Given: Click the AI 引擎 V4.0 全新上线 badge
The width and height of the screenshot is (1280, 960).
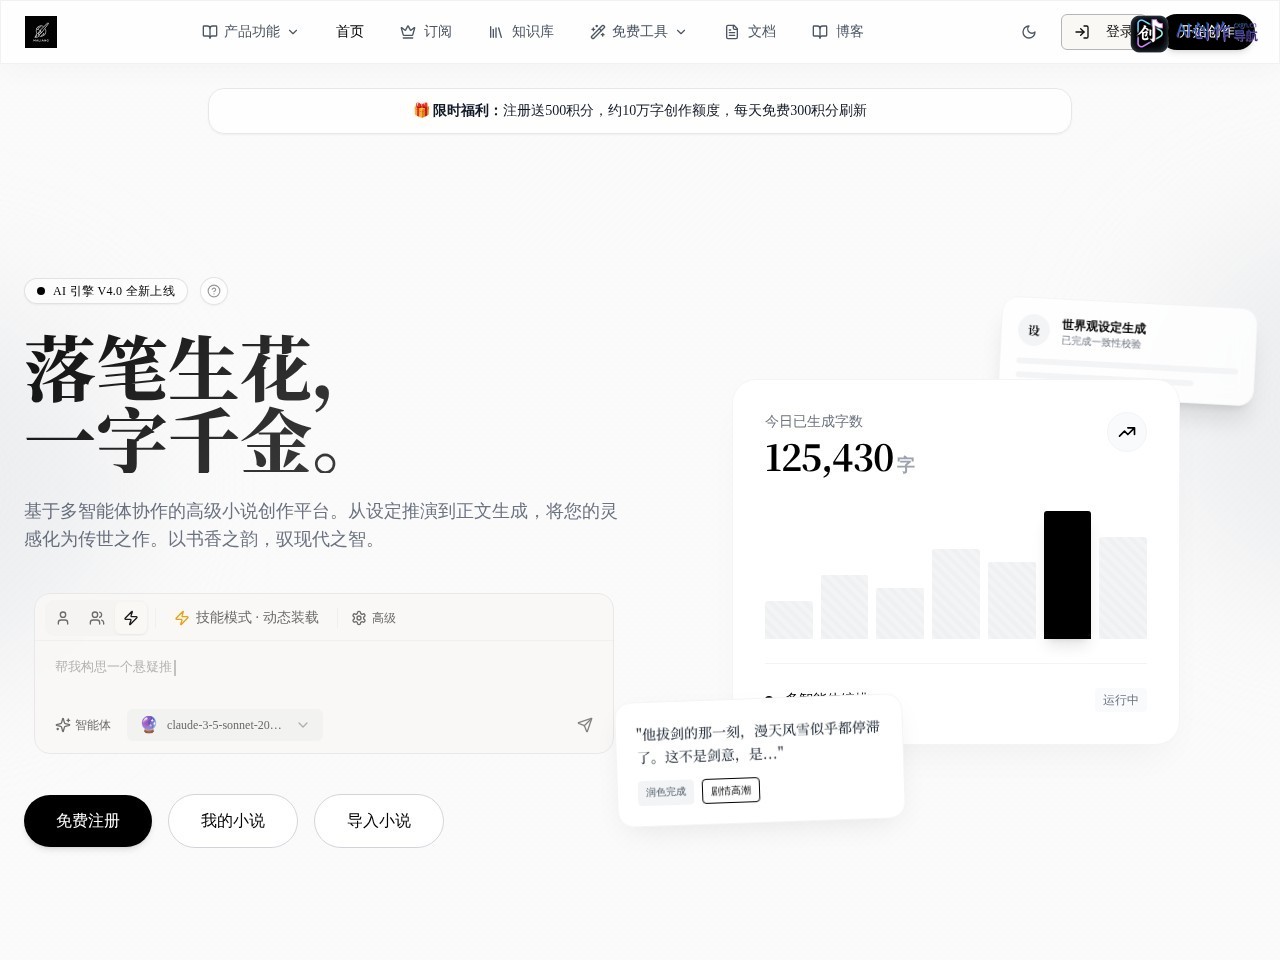Looking at the screenshot, I should [x=106, y=291].
